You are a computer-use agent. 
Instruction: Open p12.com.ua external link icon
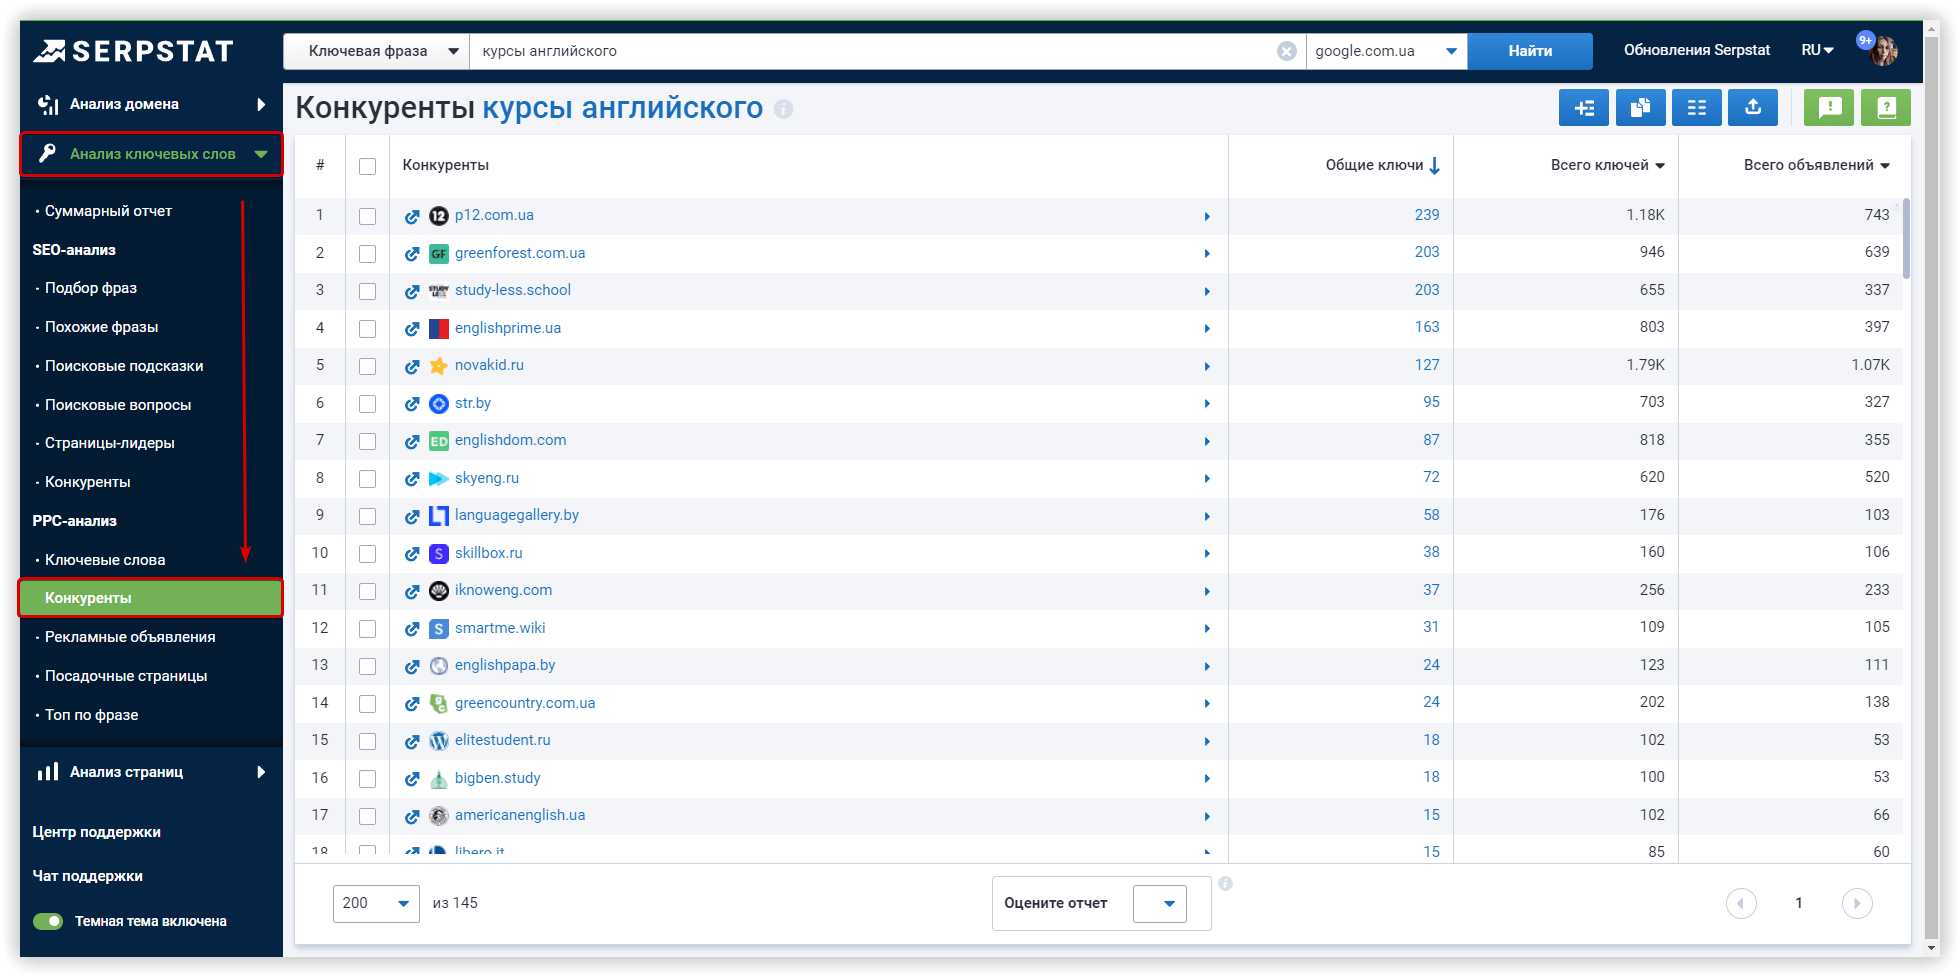pyautogui.click(x=412, y=216)
